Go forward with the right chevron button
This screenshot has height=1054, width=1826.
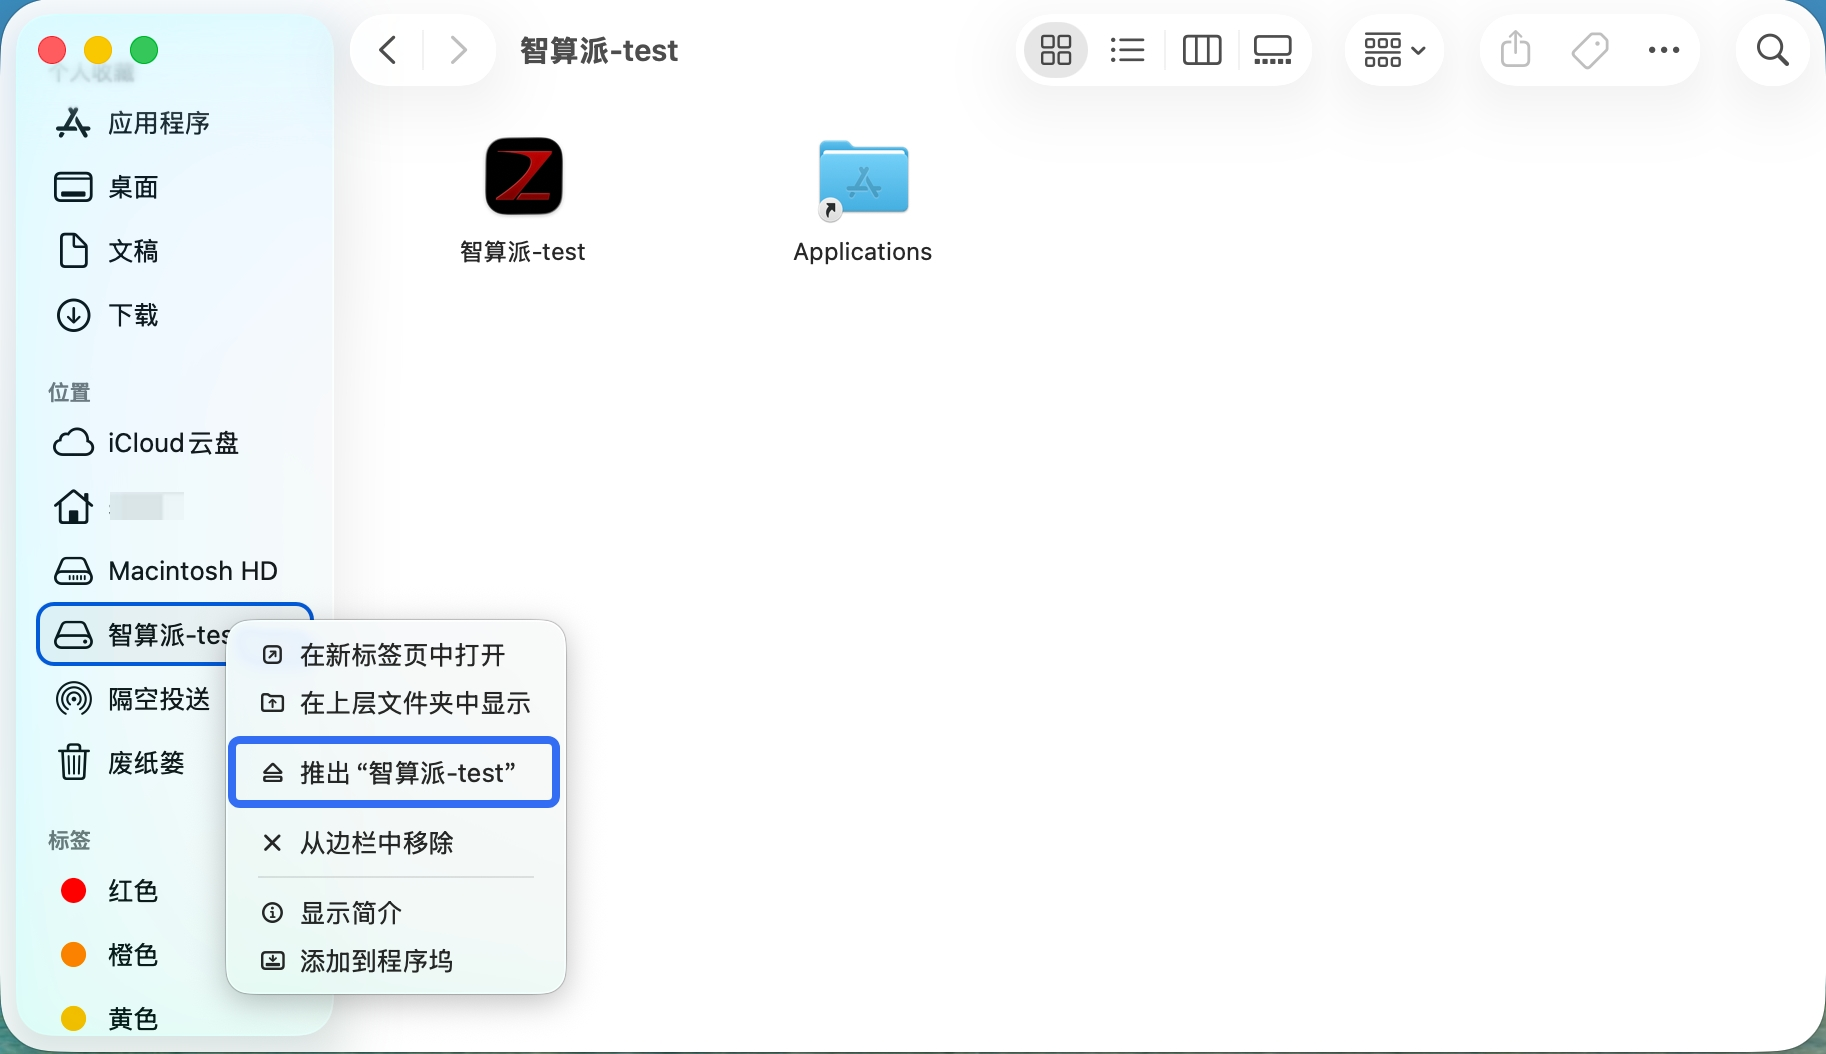(458, 50)
